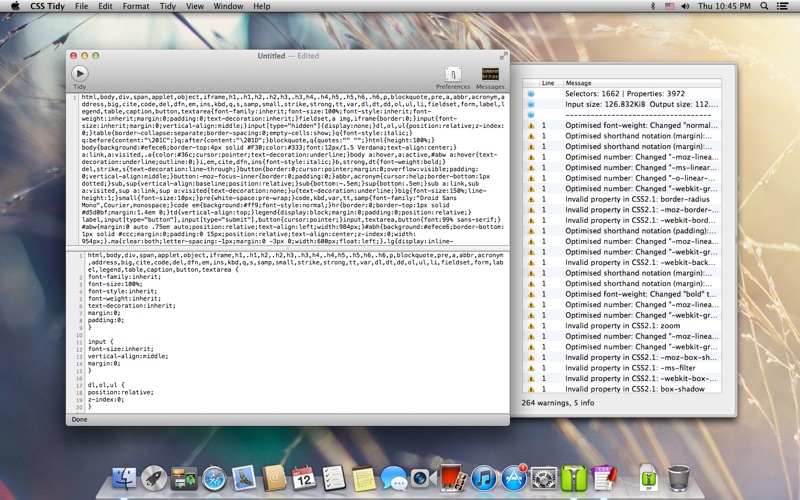800x500 pixels.
Task: Open Contacts from the Dock
Action: 274,479
